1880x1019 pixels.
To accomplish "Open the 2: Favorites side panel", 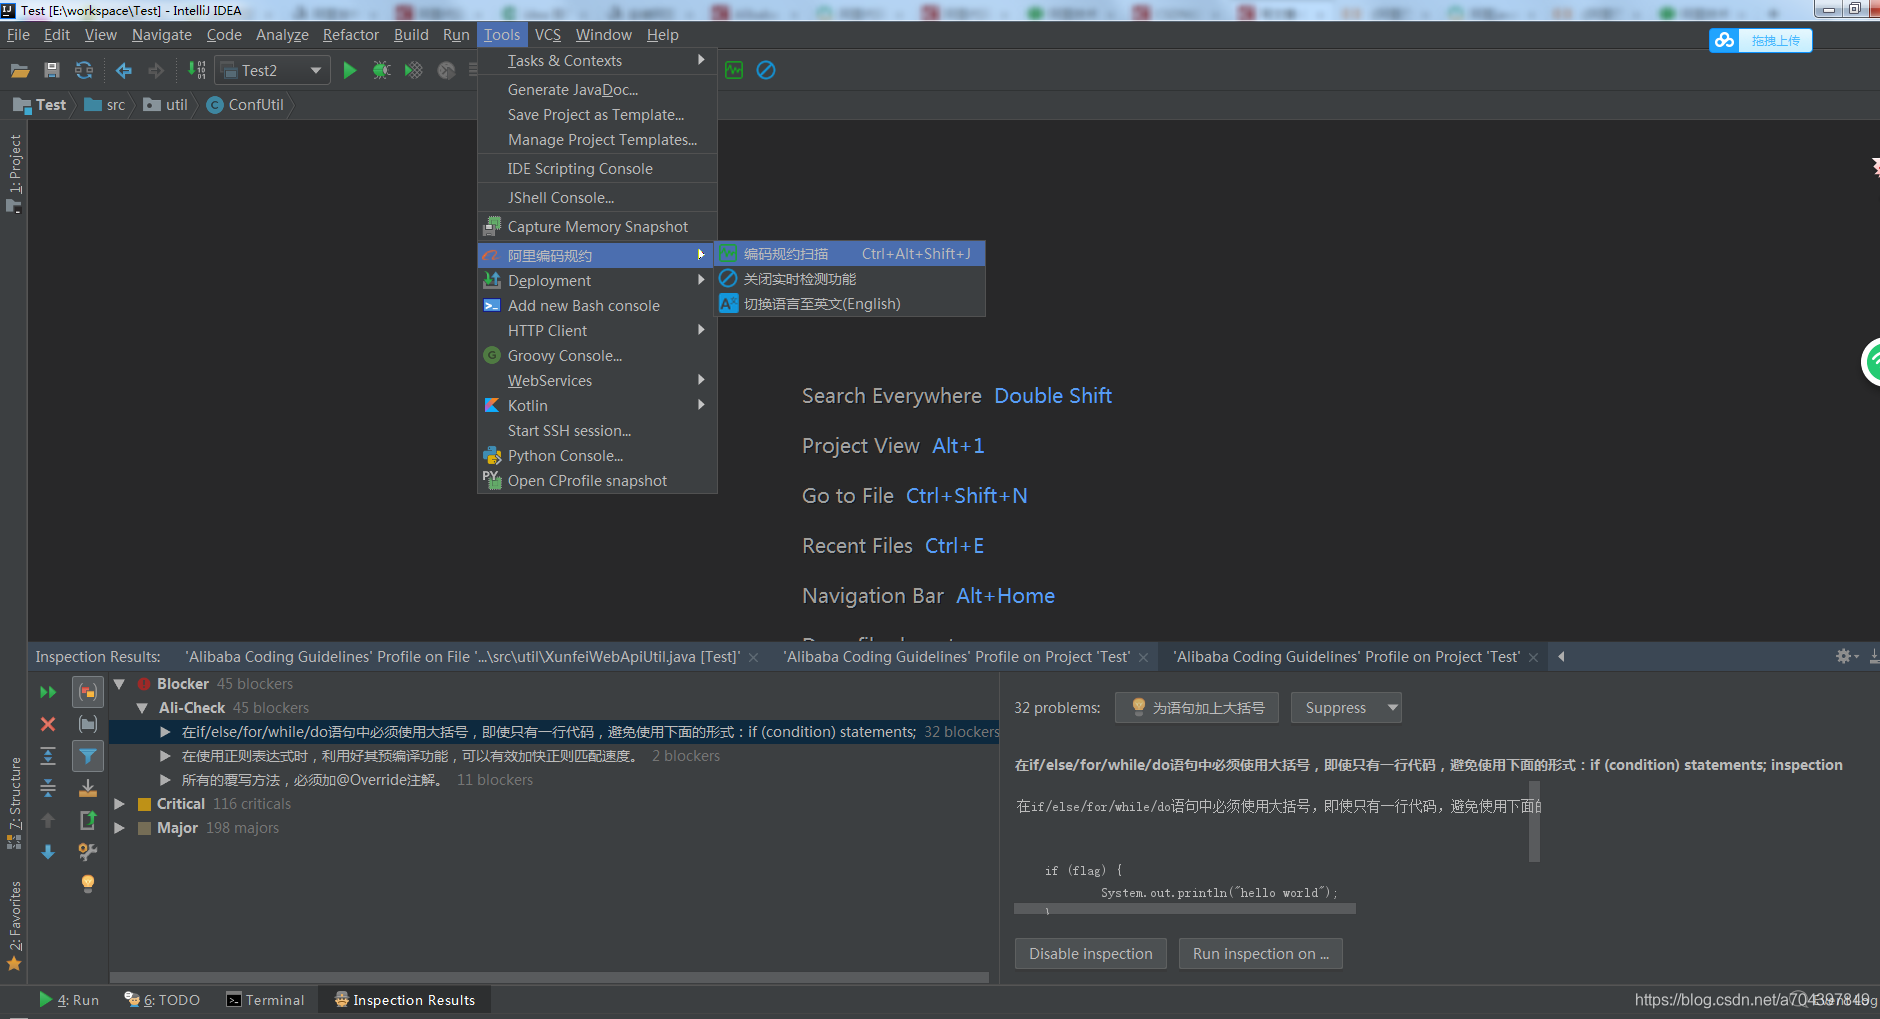I will pos(14,925).
